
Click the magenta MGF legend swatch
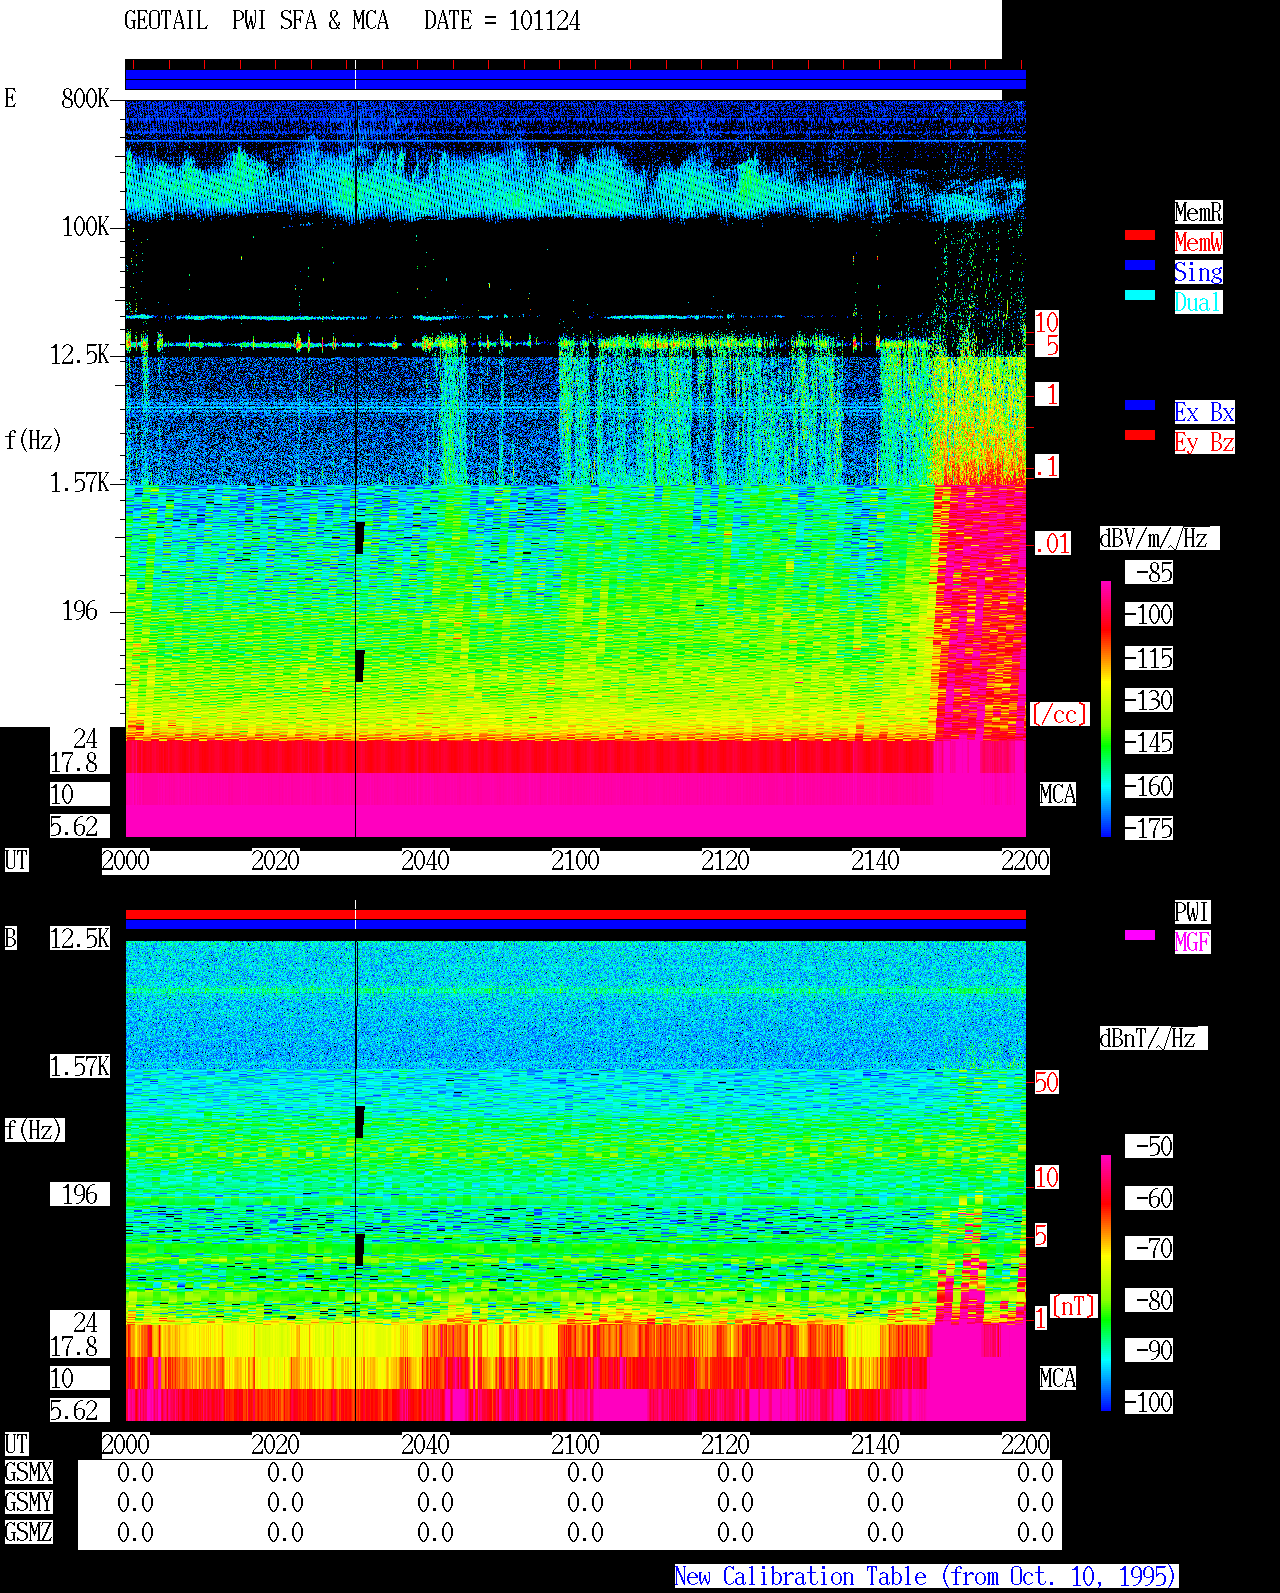(1140, 935)
